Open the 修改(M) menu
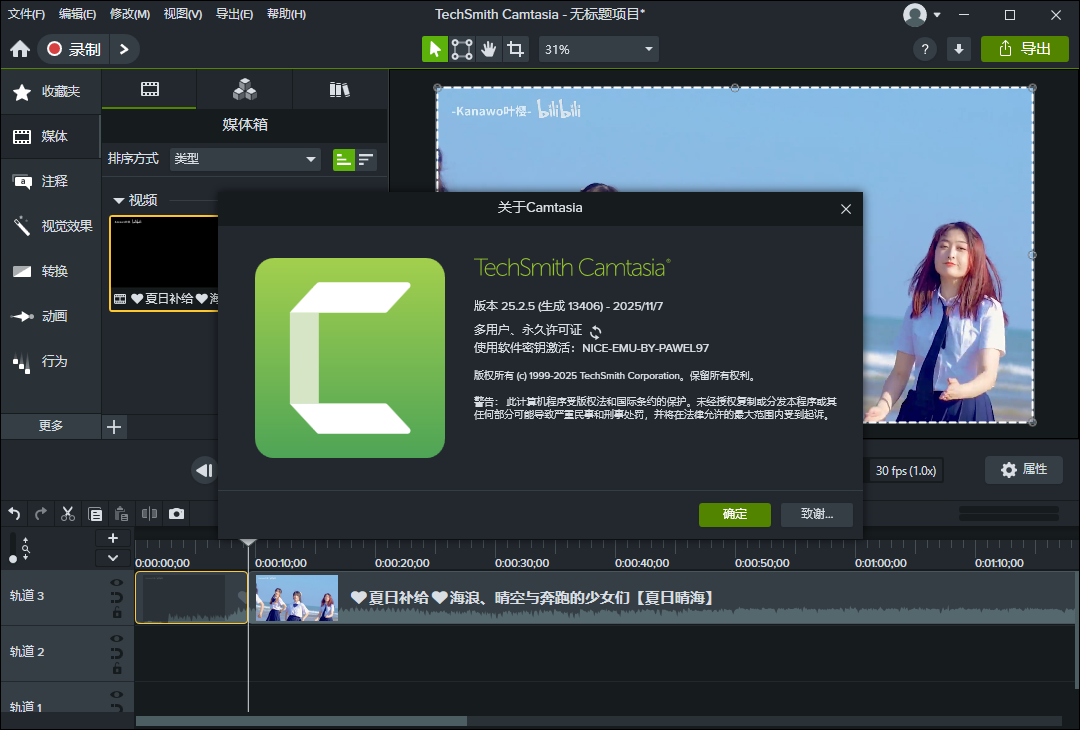 point(129,14)
